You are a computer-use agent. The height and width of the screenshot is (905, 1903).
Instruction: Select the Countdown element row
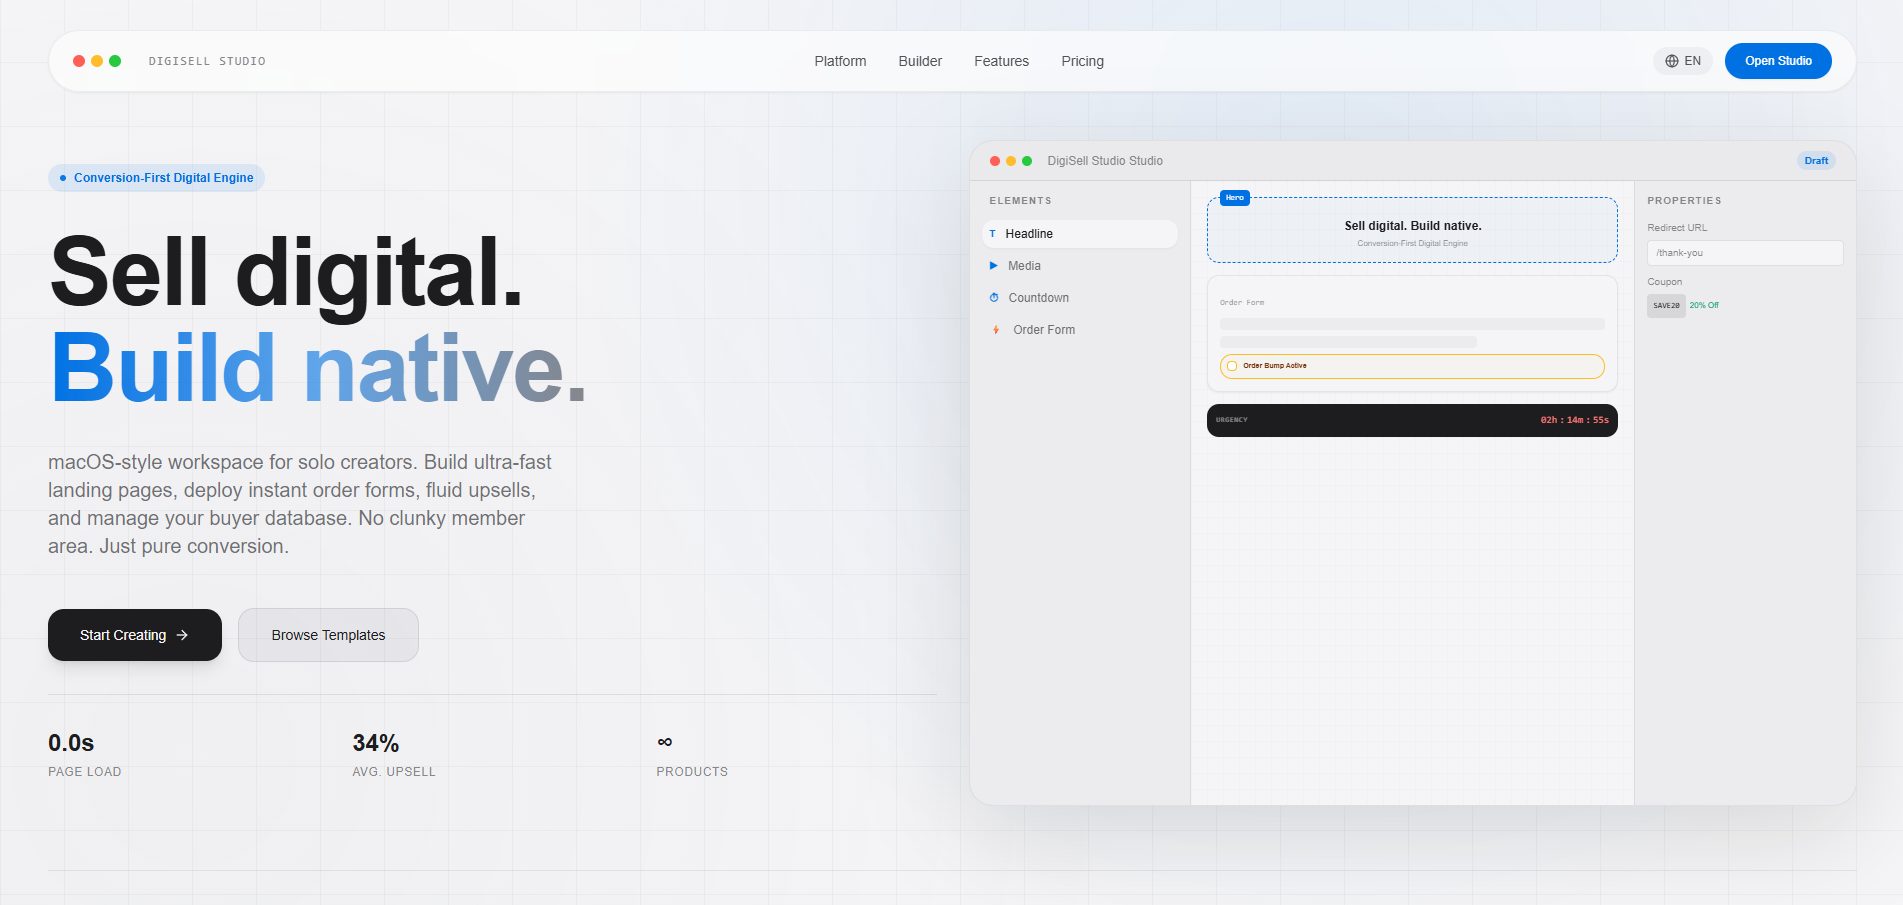(x=1080, y=298)
